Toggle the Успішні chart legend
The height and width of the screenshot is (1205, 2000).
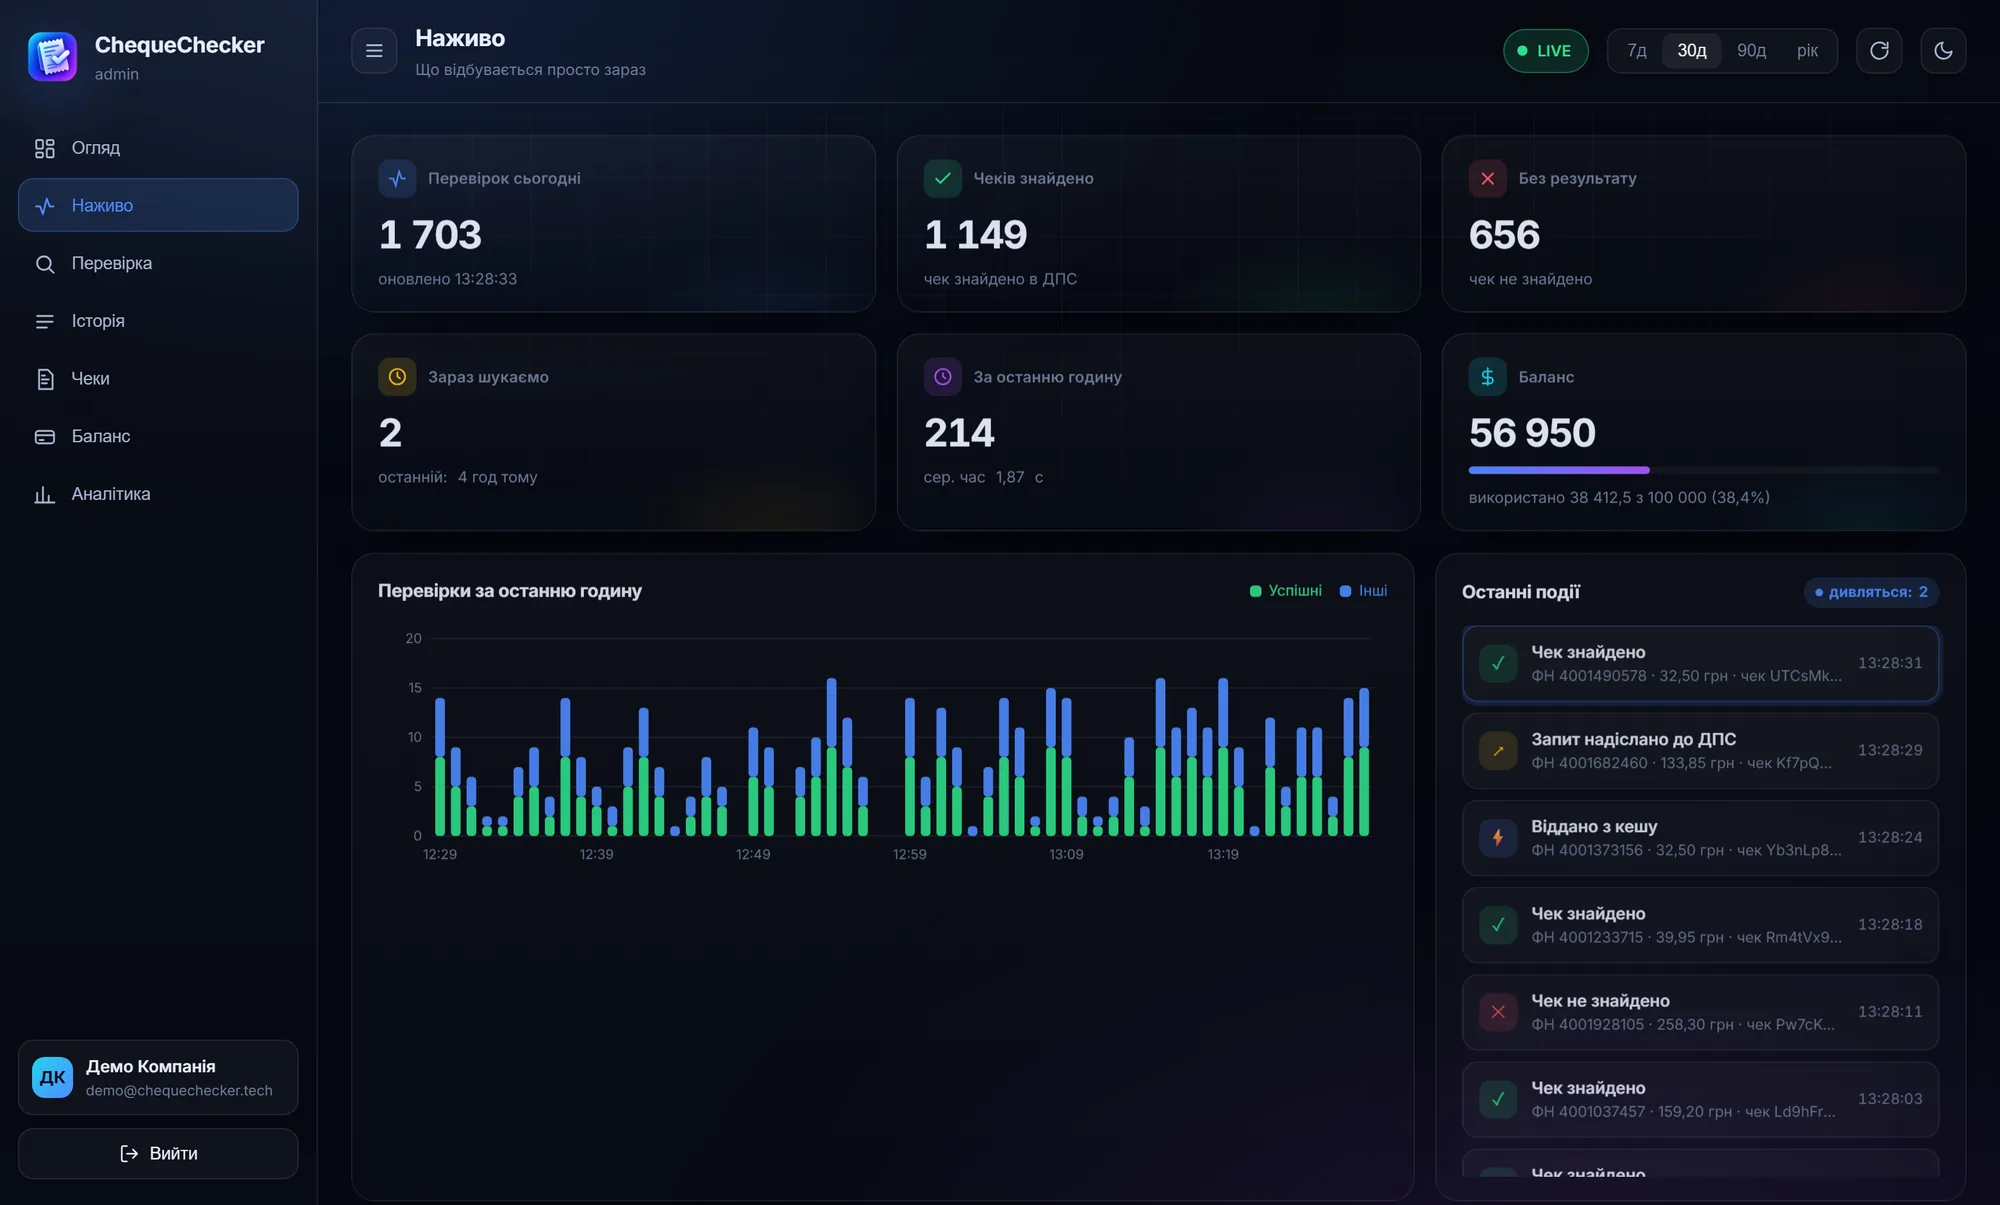point(1286,591)
